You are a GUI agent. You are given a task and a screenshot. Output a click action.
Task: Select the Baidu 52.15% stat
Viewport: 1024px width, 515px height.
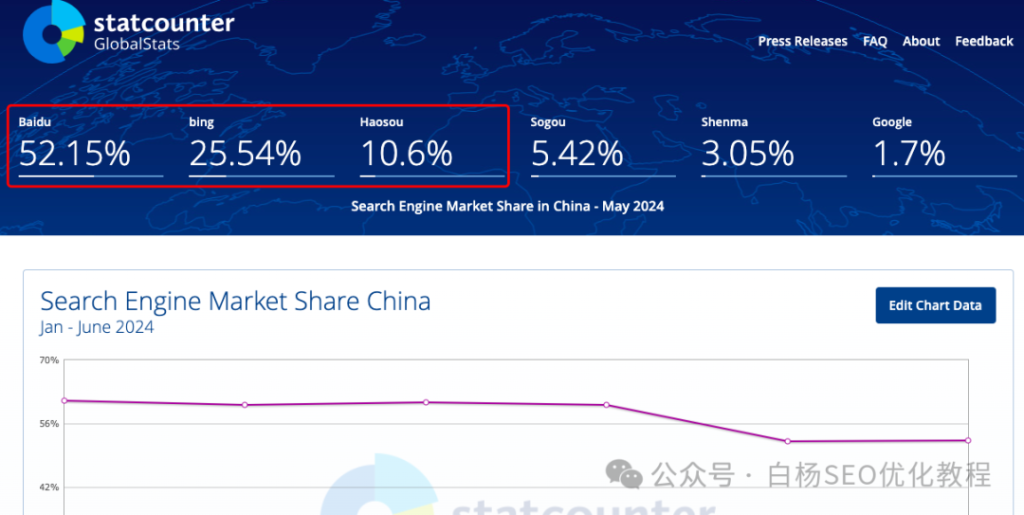91,146
